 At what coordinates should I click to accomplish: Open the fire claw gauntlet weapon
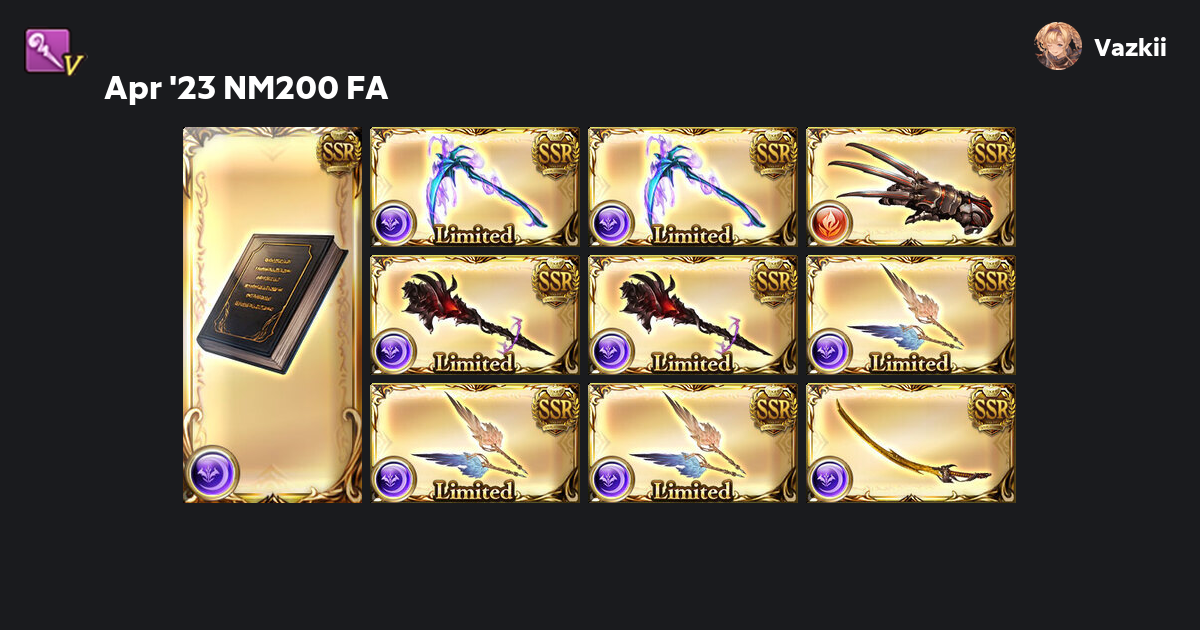tap(911, 187)
